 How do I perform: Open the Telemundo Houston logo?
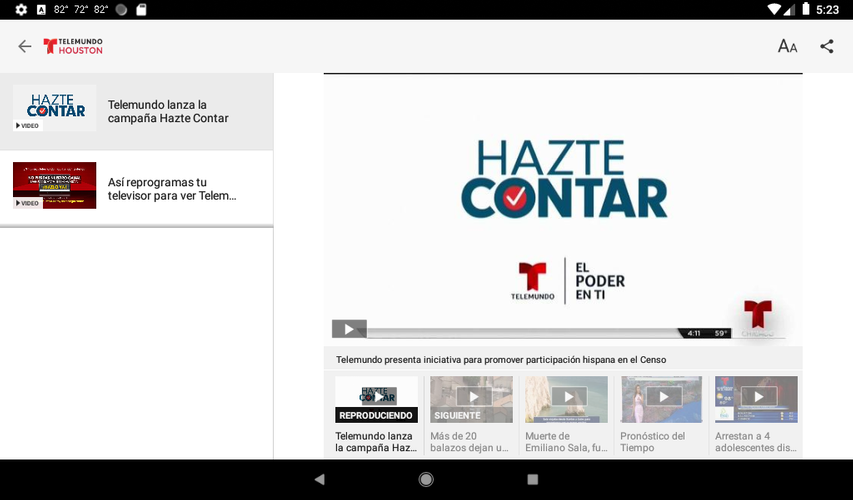tap(73, 46)
